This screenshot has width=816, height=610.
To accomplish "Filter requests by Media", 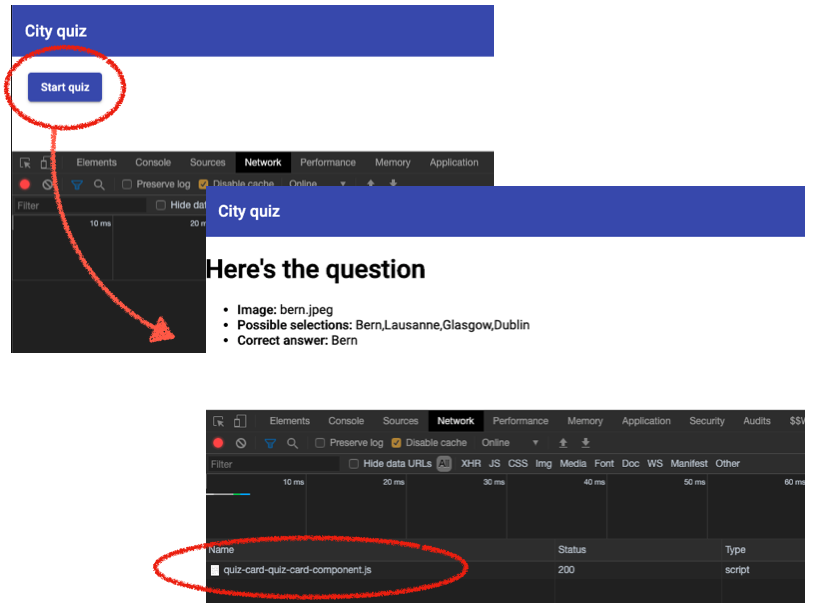I will click(573, 463).
